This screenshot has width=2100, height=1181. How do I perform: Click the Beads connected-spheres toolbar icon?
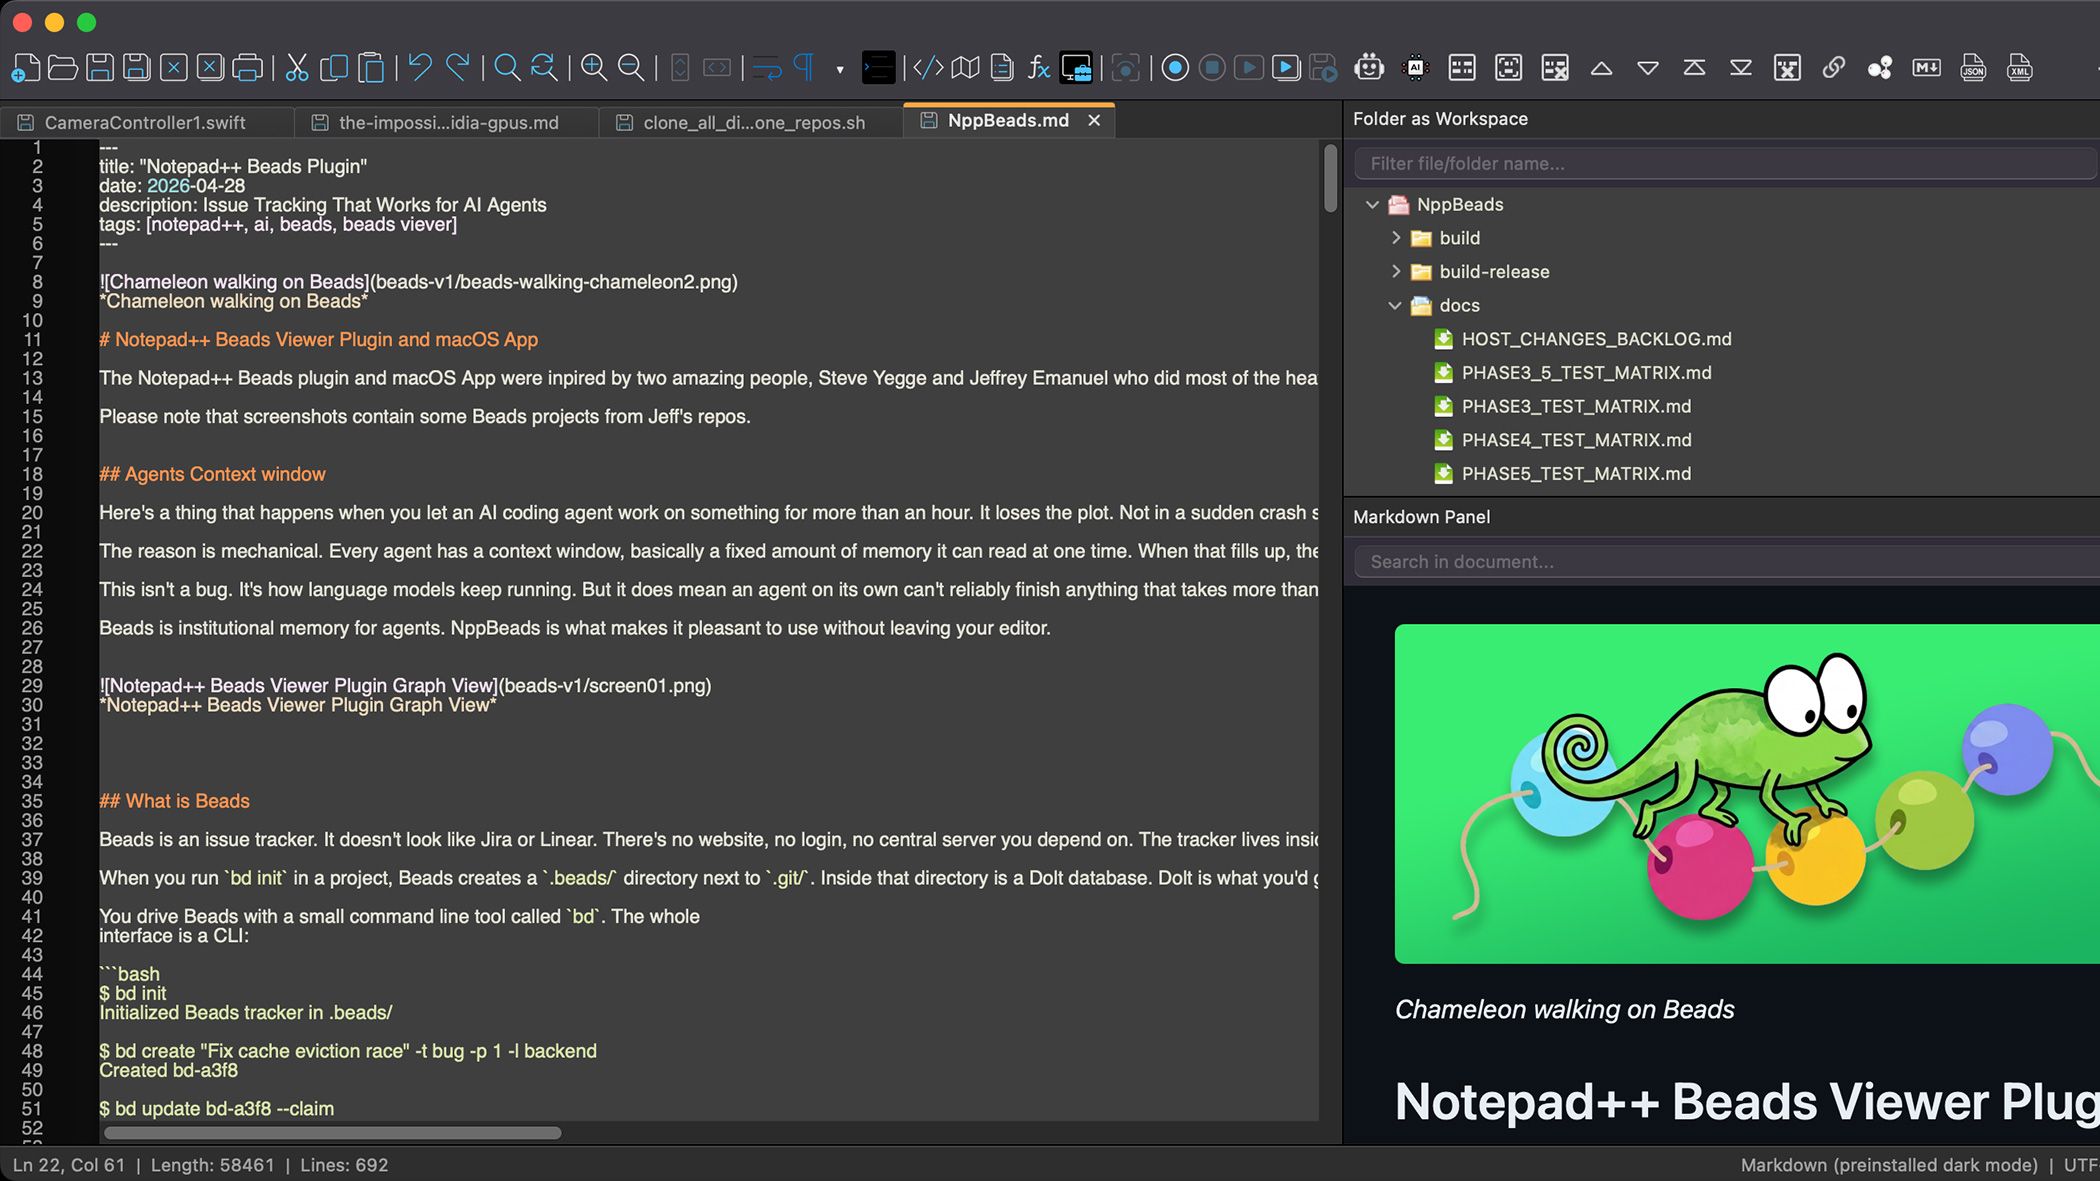click(1880, 68)
